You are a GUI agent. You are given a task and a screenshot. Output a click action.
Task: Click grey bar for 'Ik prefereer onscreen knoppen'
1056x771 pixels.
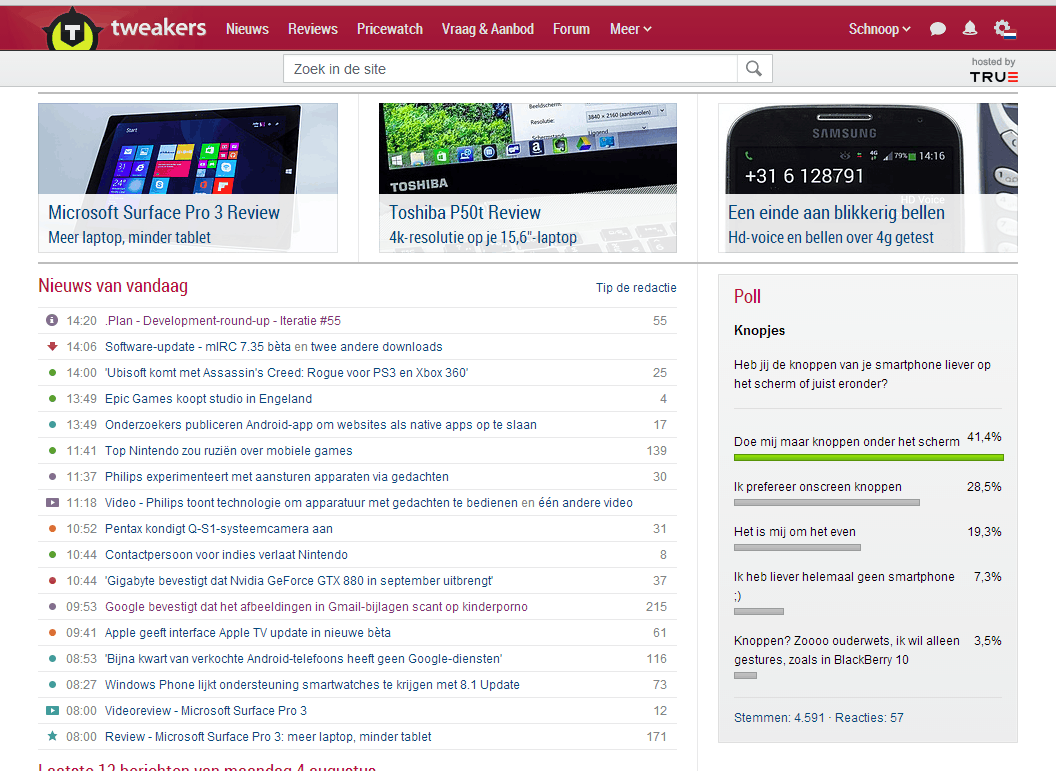click(x=827, y=502)
